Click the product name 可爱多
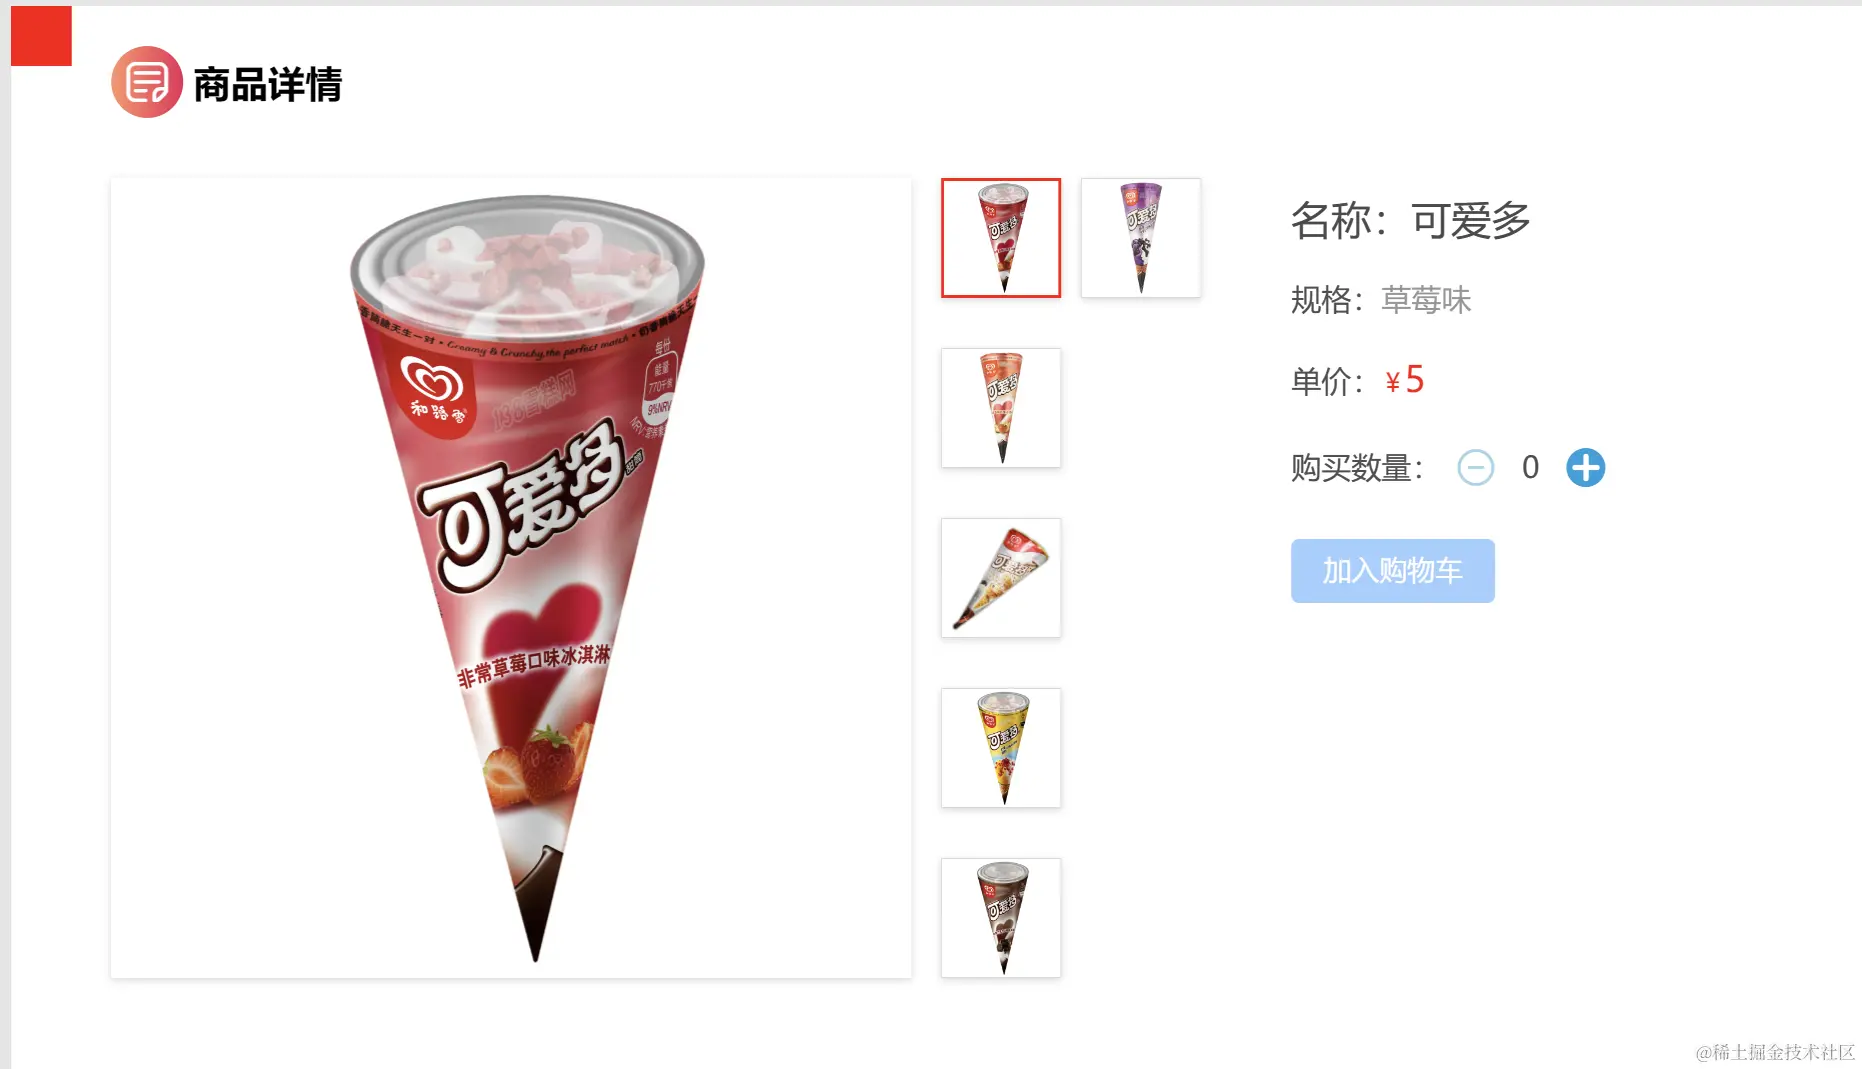The width and height of the screenshot is (1862, 1069). (x=1471, y=220)
